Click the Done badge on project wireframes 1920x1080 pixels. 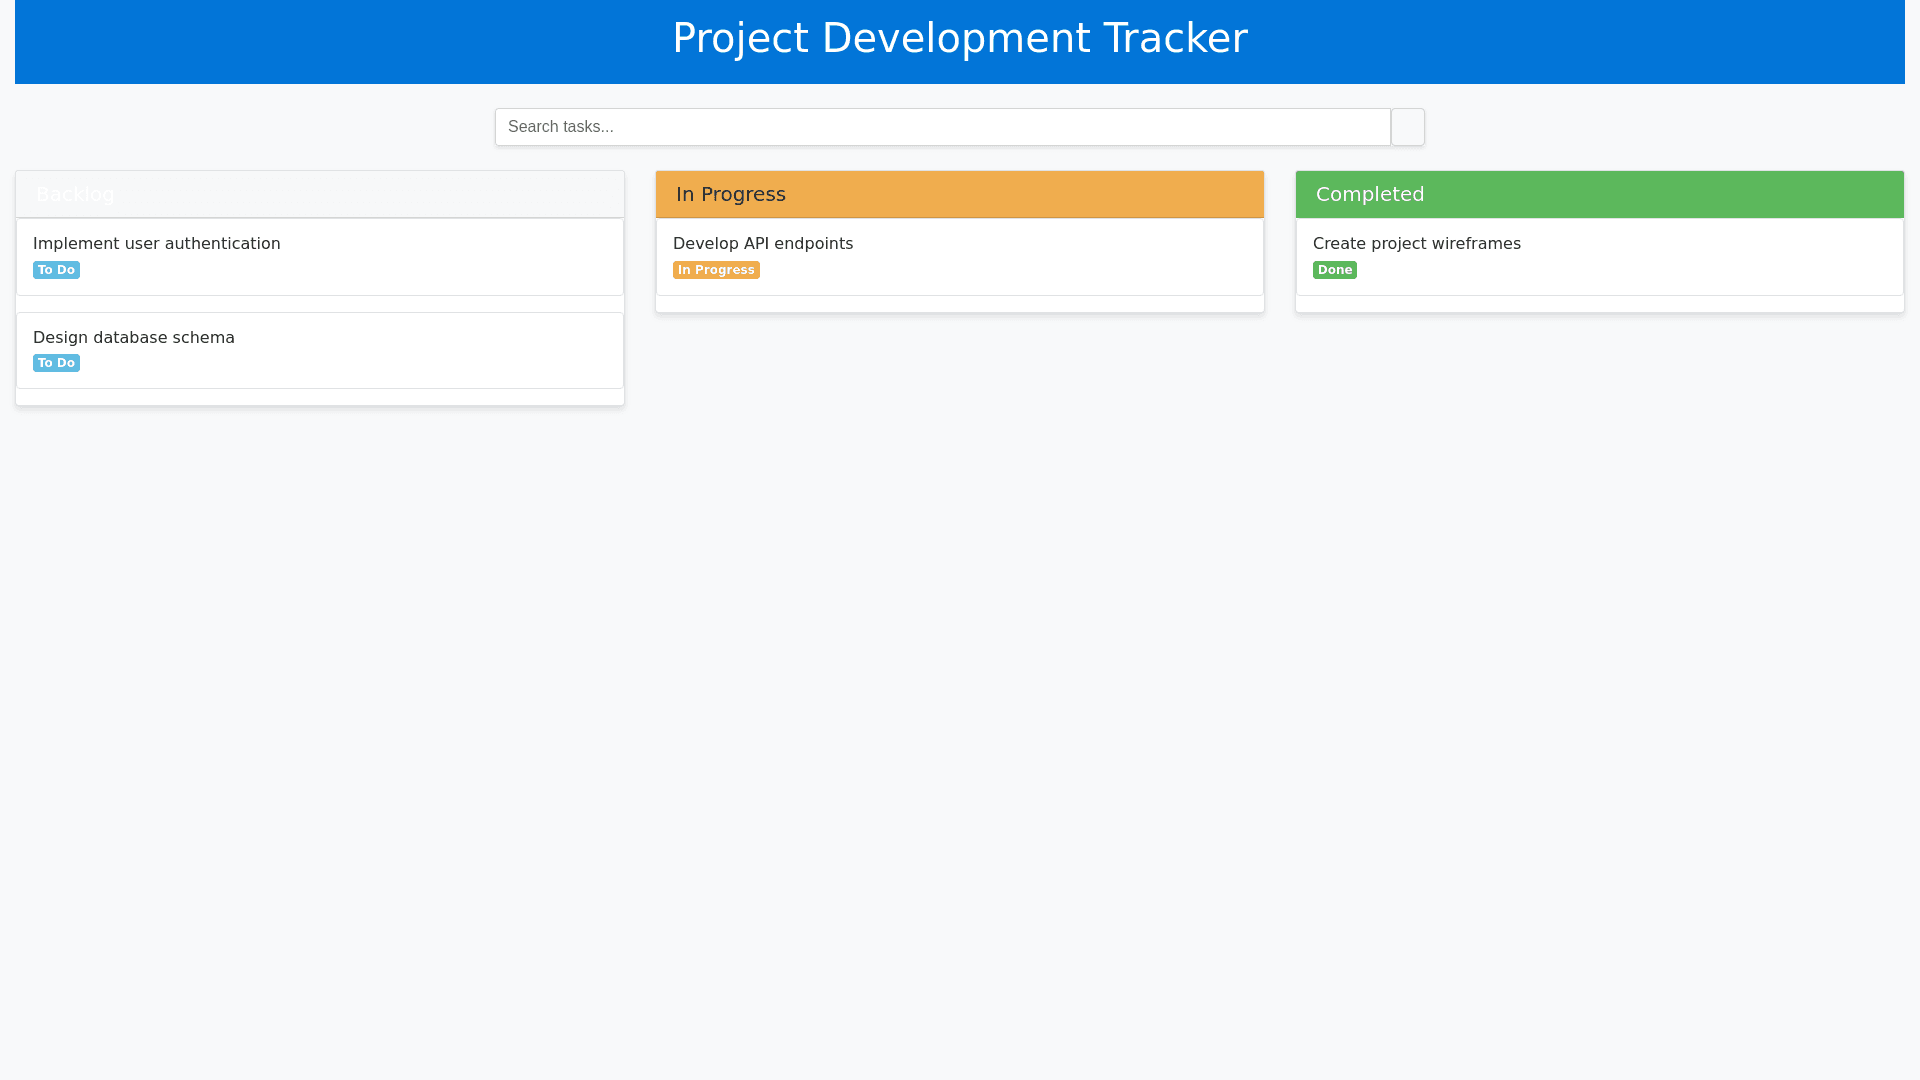(x=1335, y=269)
